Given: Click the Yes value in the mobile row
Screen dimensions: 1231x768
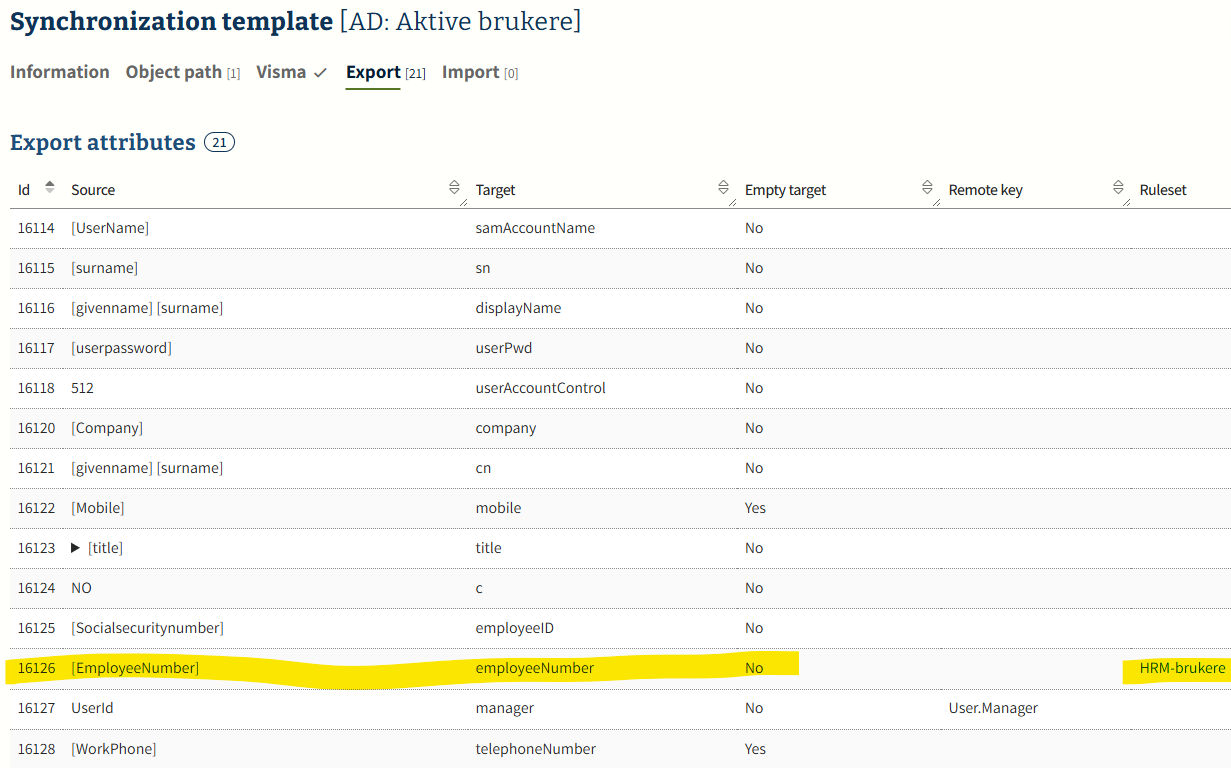Looking at the screenshot, I should pyautogui.click(x=755, y=508).
